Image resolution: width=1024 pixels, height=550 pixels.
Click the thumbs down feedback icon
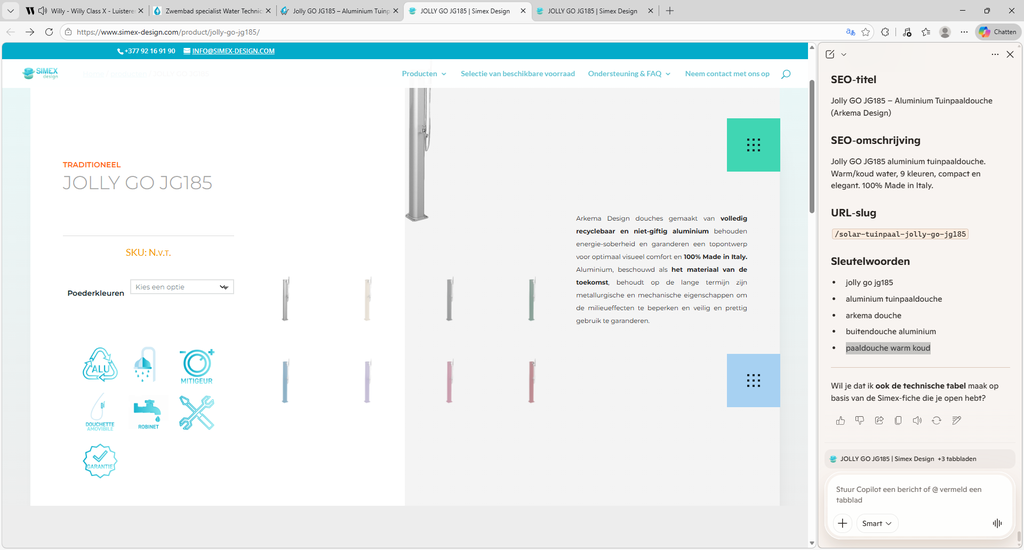[860, 420]
